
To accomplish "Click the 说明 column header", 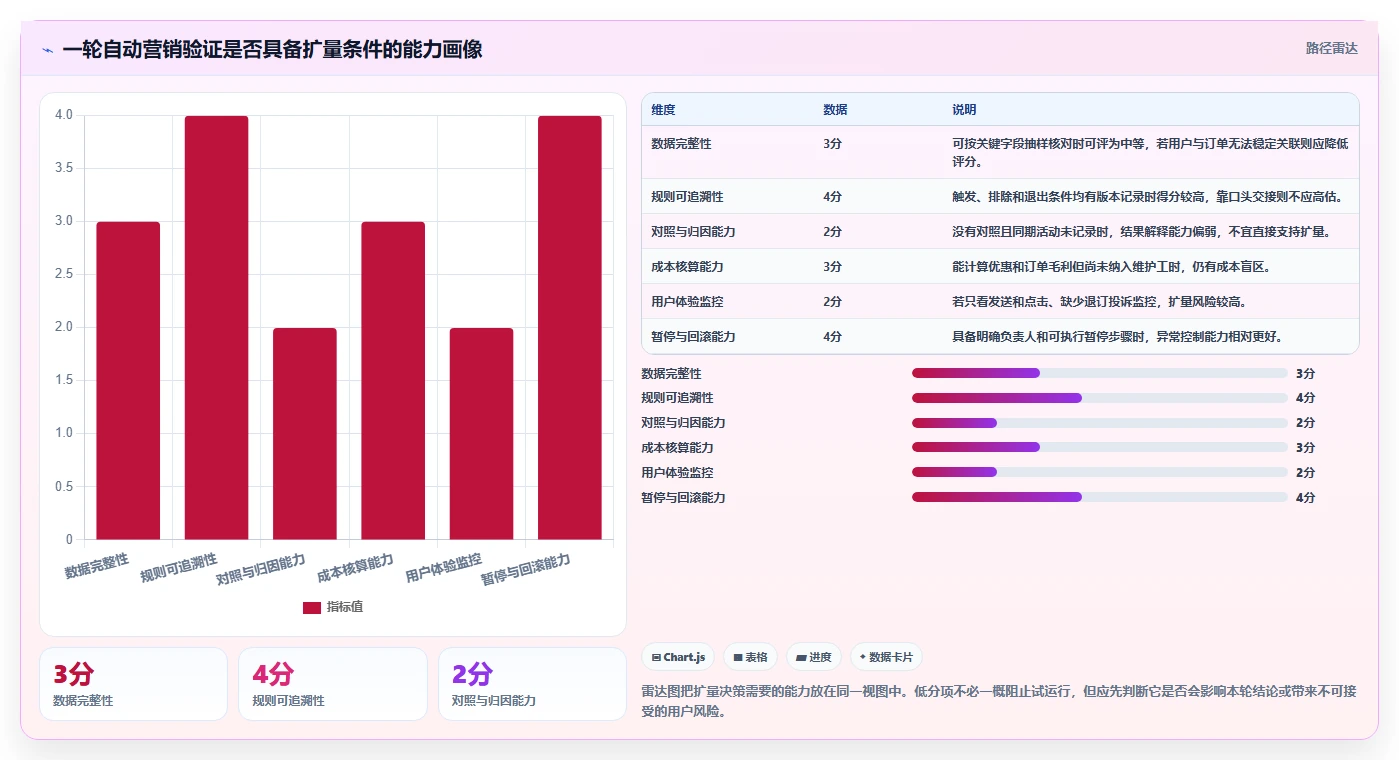I will [x=964, y=110].
